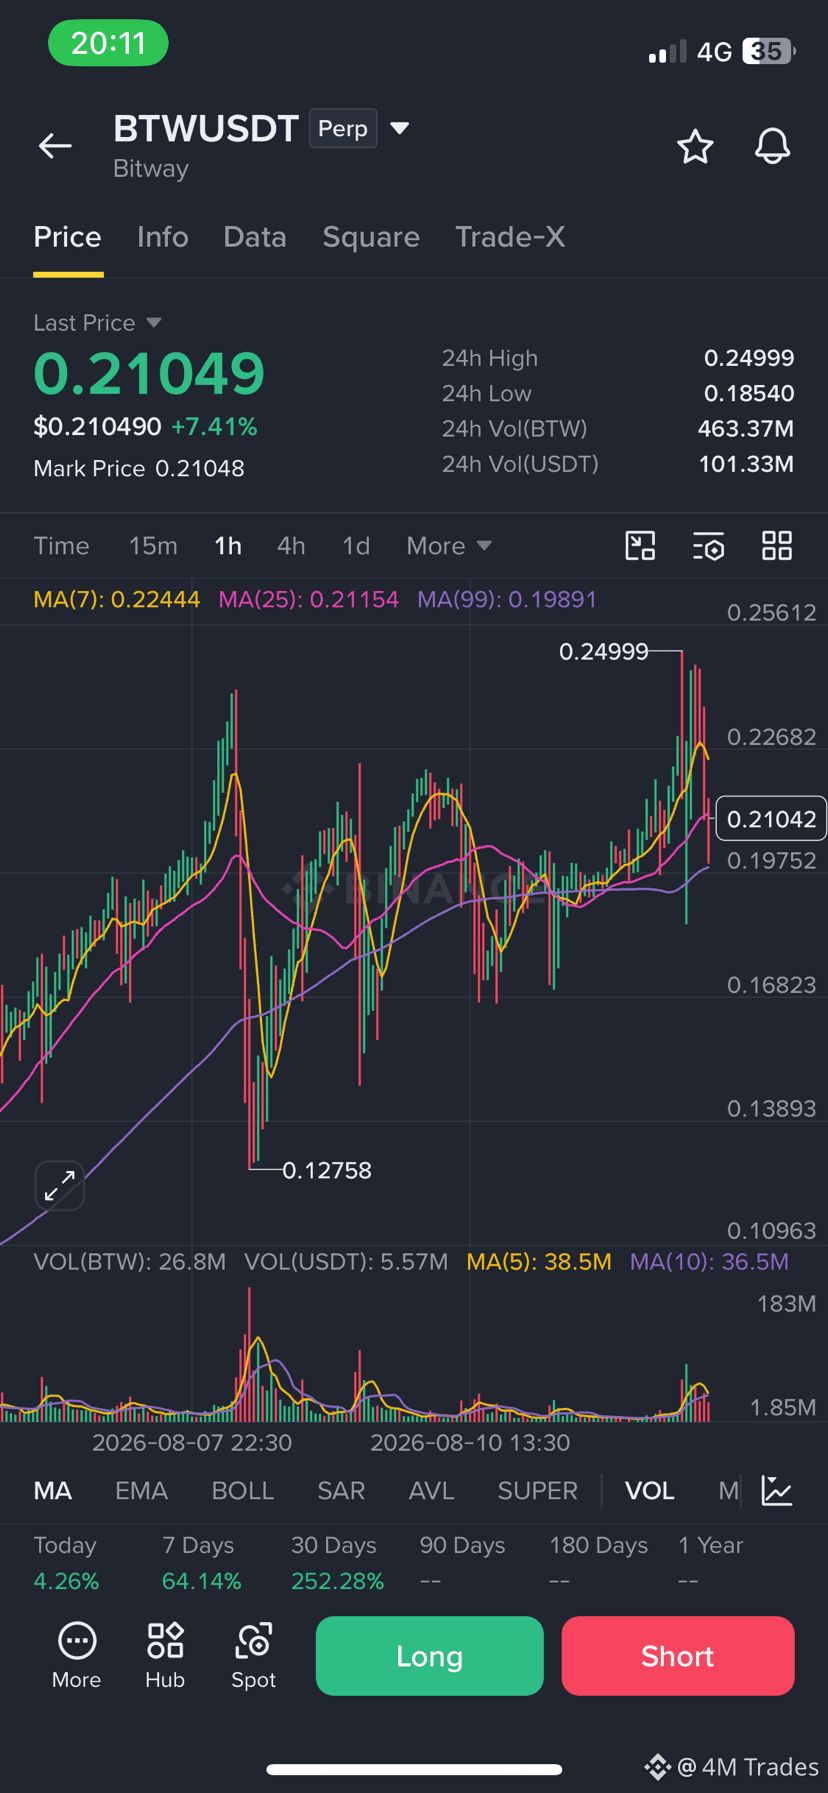The image size is (828, 1793).
Task: Select the Time chart interval
Action: (61, 546)
